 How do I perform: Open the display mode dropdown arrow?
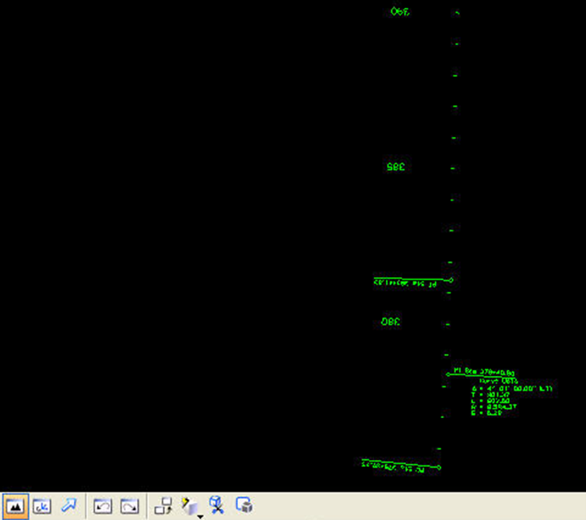[x=200, y=516]
